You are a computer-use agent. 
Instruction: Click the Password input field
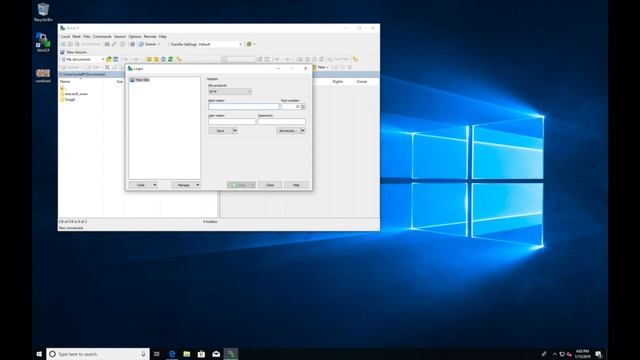coord(282,122)
